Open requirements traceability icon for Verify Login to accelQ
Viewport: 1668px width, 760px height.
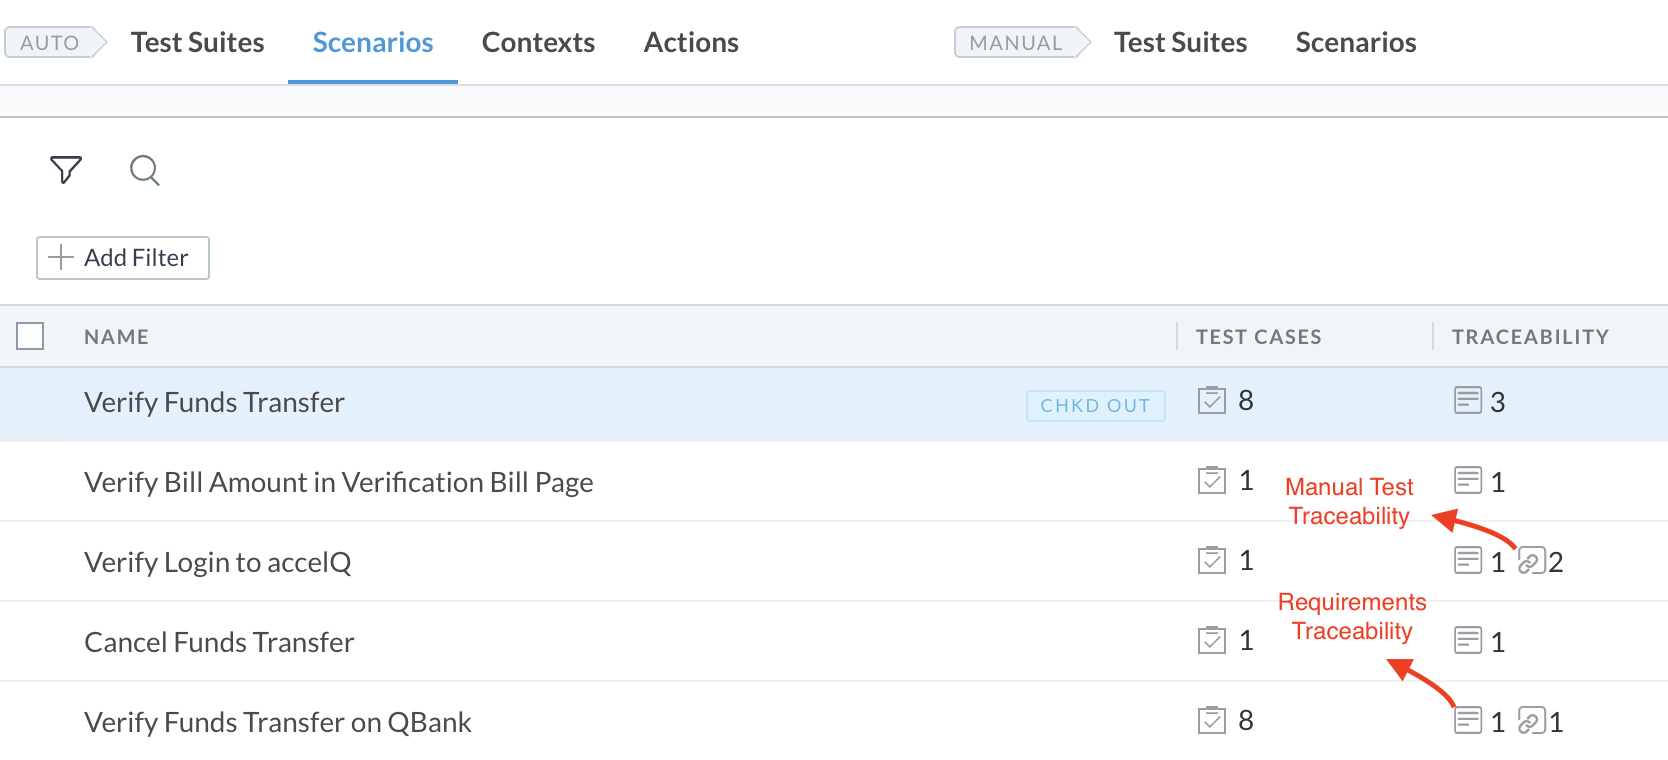tap(1468, 560)
